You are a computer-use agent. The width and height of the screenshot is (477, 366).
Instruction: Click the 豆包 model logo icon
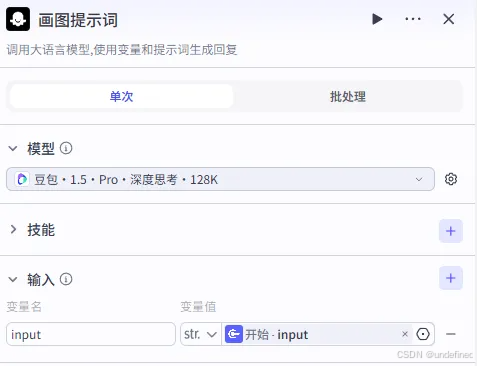click(22, 179)
